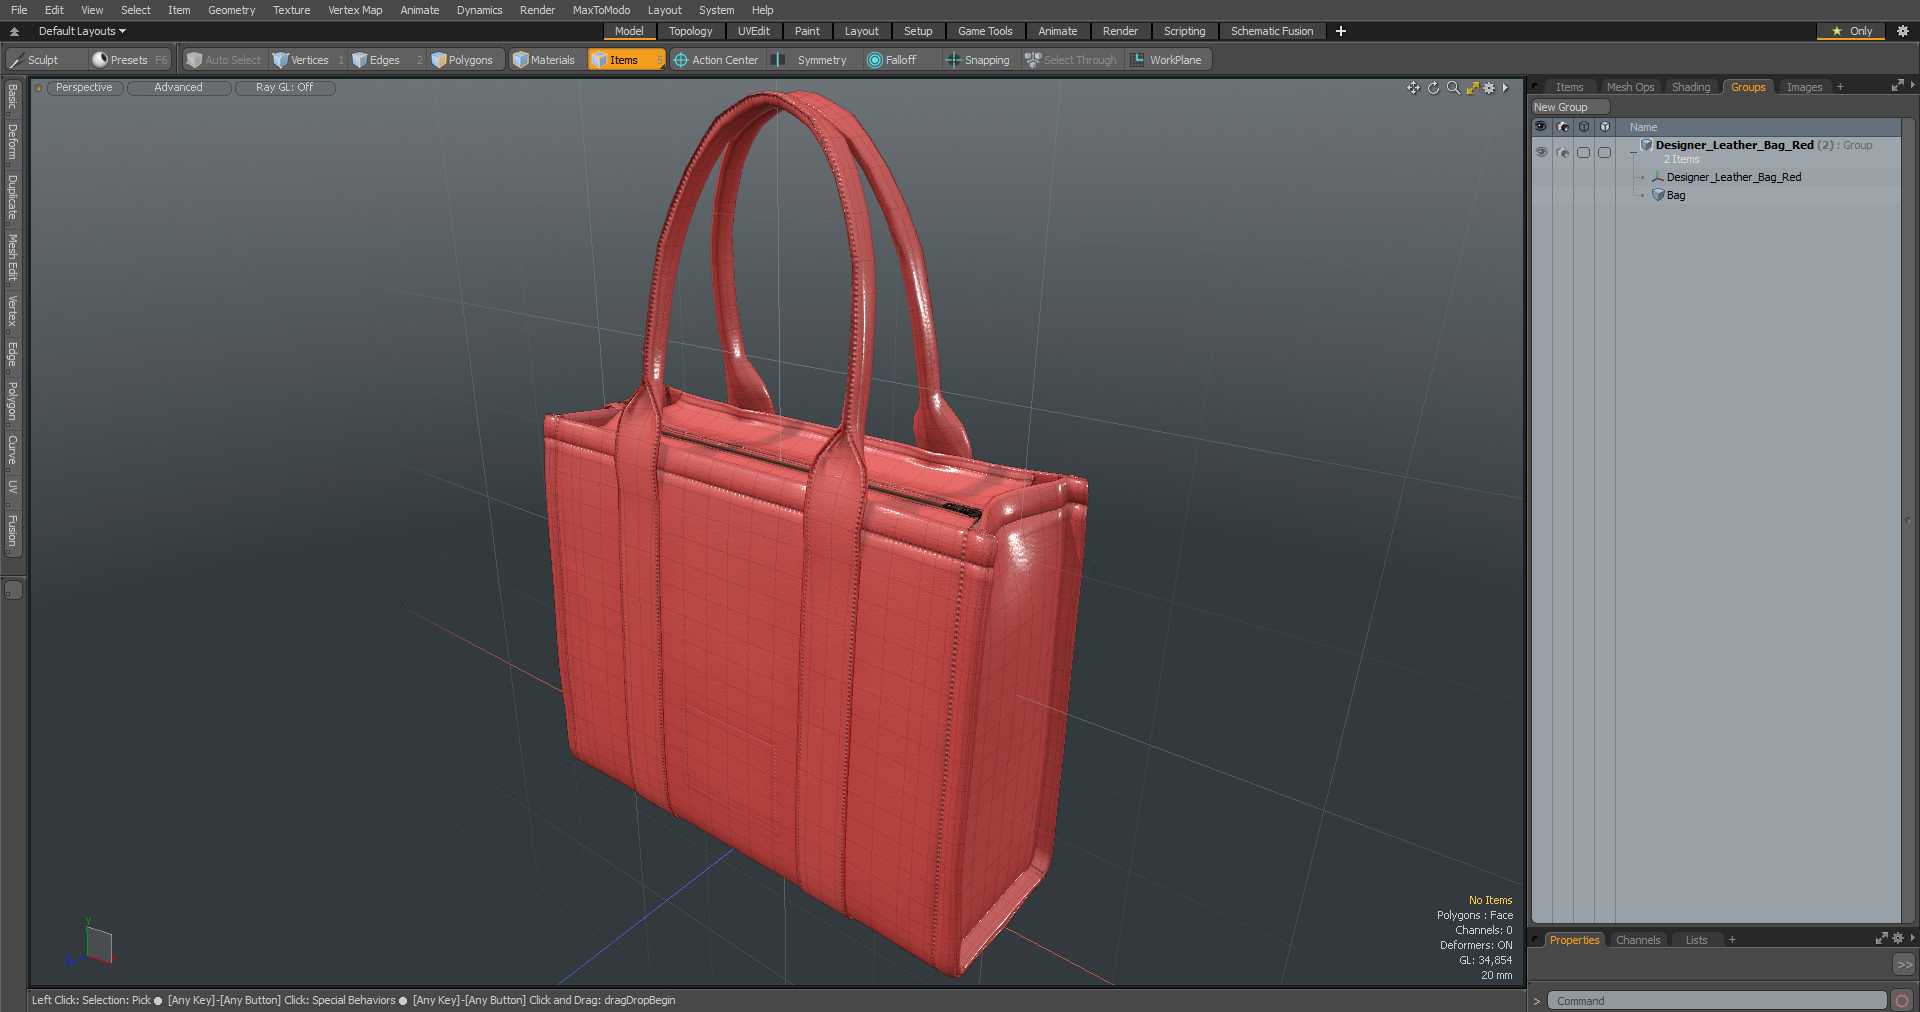Screen dimensions: 1920x1012
Task: Open the Mesh Edit side tab
Action: pyautogui.click(x=13, y=258)
